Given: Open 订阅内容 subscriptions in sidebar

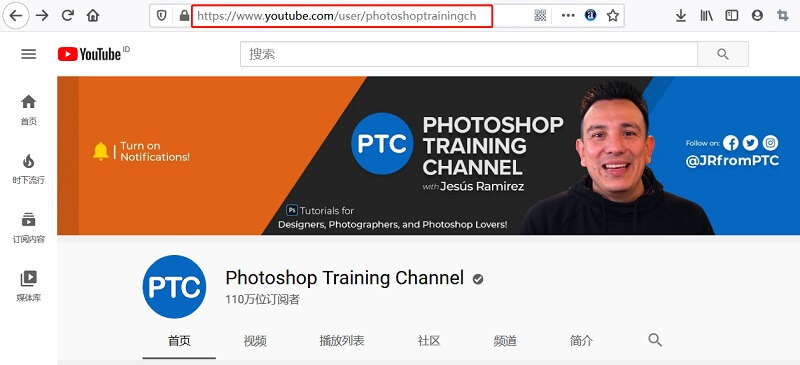Looking at the screenshot, I should [x=29, y=228].
